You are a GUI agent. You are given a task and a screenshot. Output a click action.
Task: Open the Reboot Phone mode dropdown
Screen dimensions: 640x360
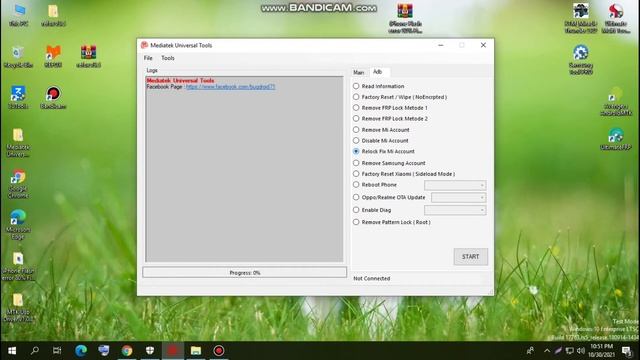455,185
